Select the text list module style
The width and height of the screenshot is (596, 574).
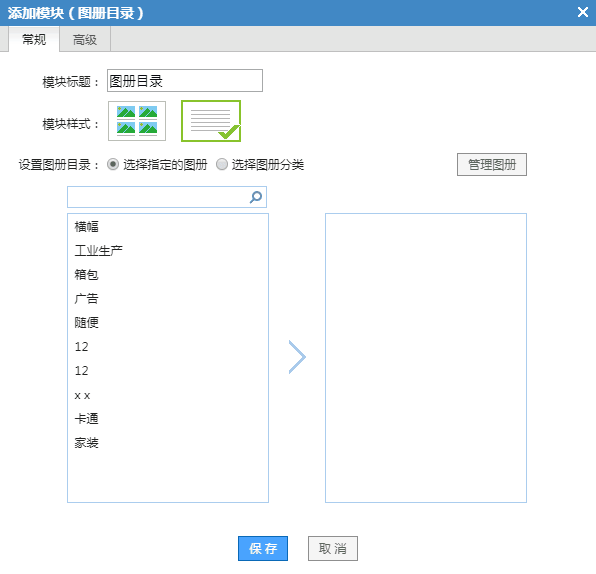211,121
